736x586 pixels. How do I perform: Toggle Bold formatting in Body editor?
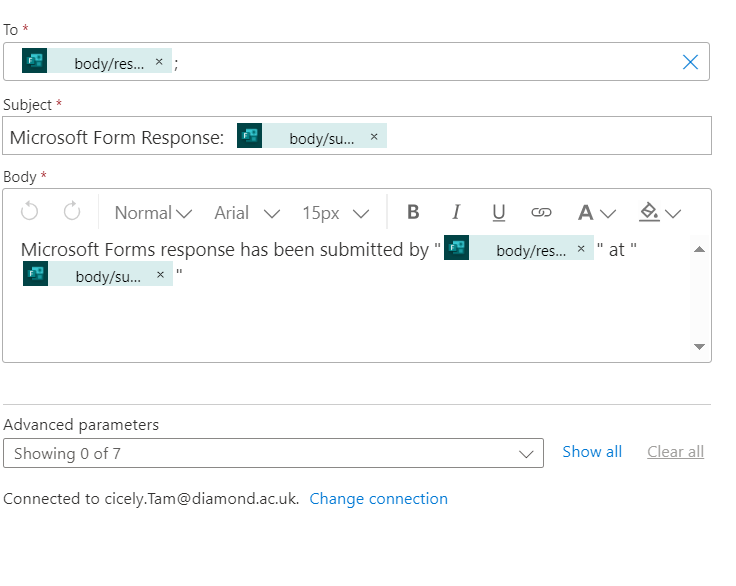click(x=413, y=212)
